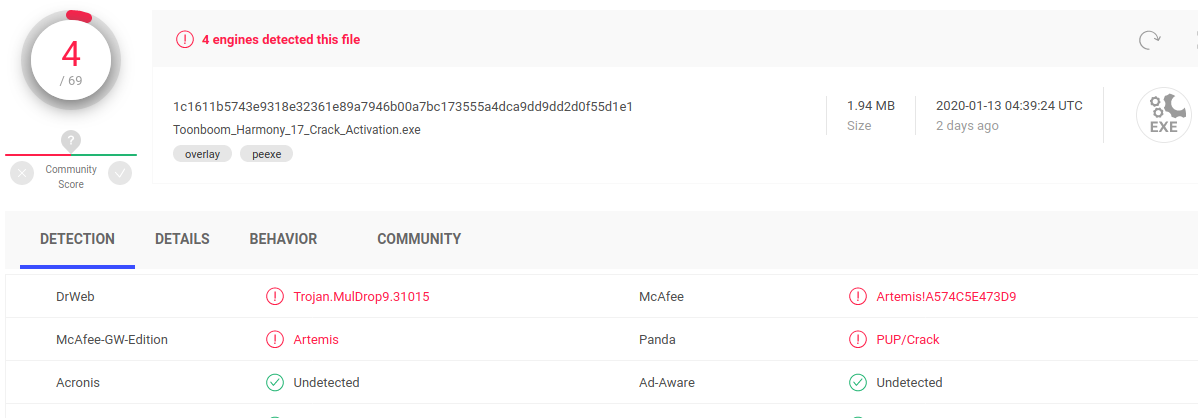The width and height of the screenshot is (1198, 418).
Task: Open the BEHAVIOR tab
Action: click(x=283, y=240)
